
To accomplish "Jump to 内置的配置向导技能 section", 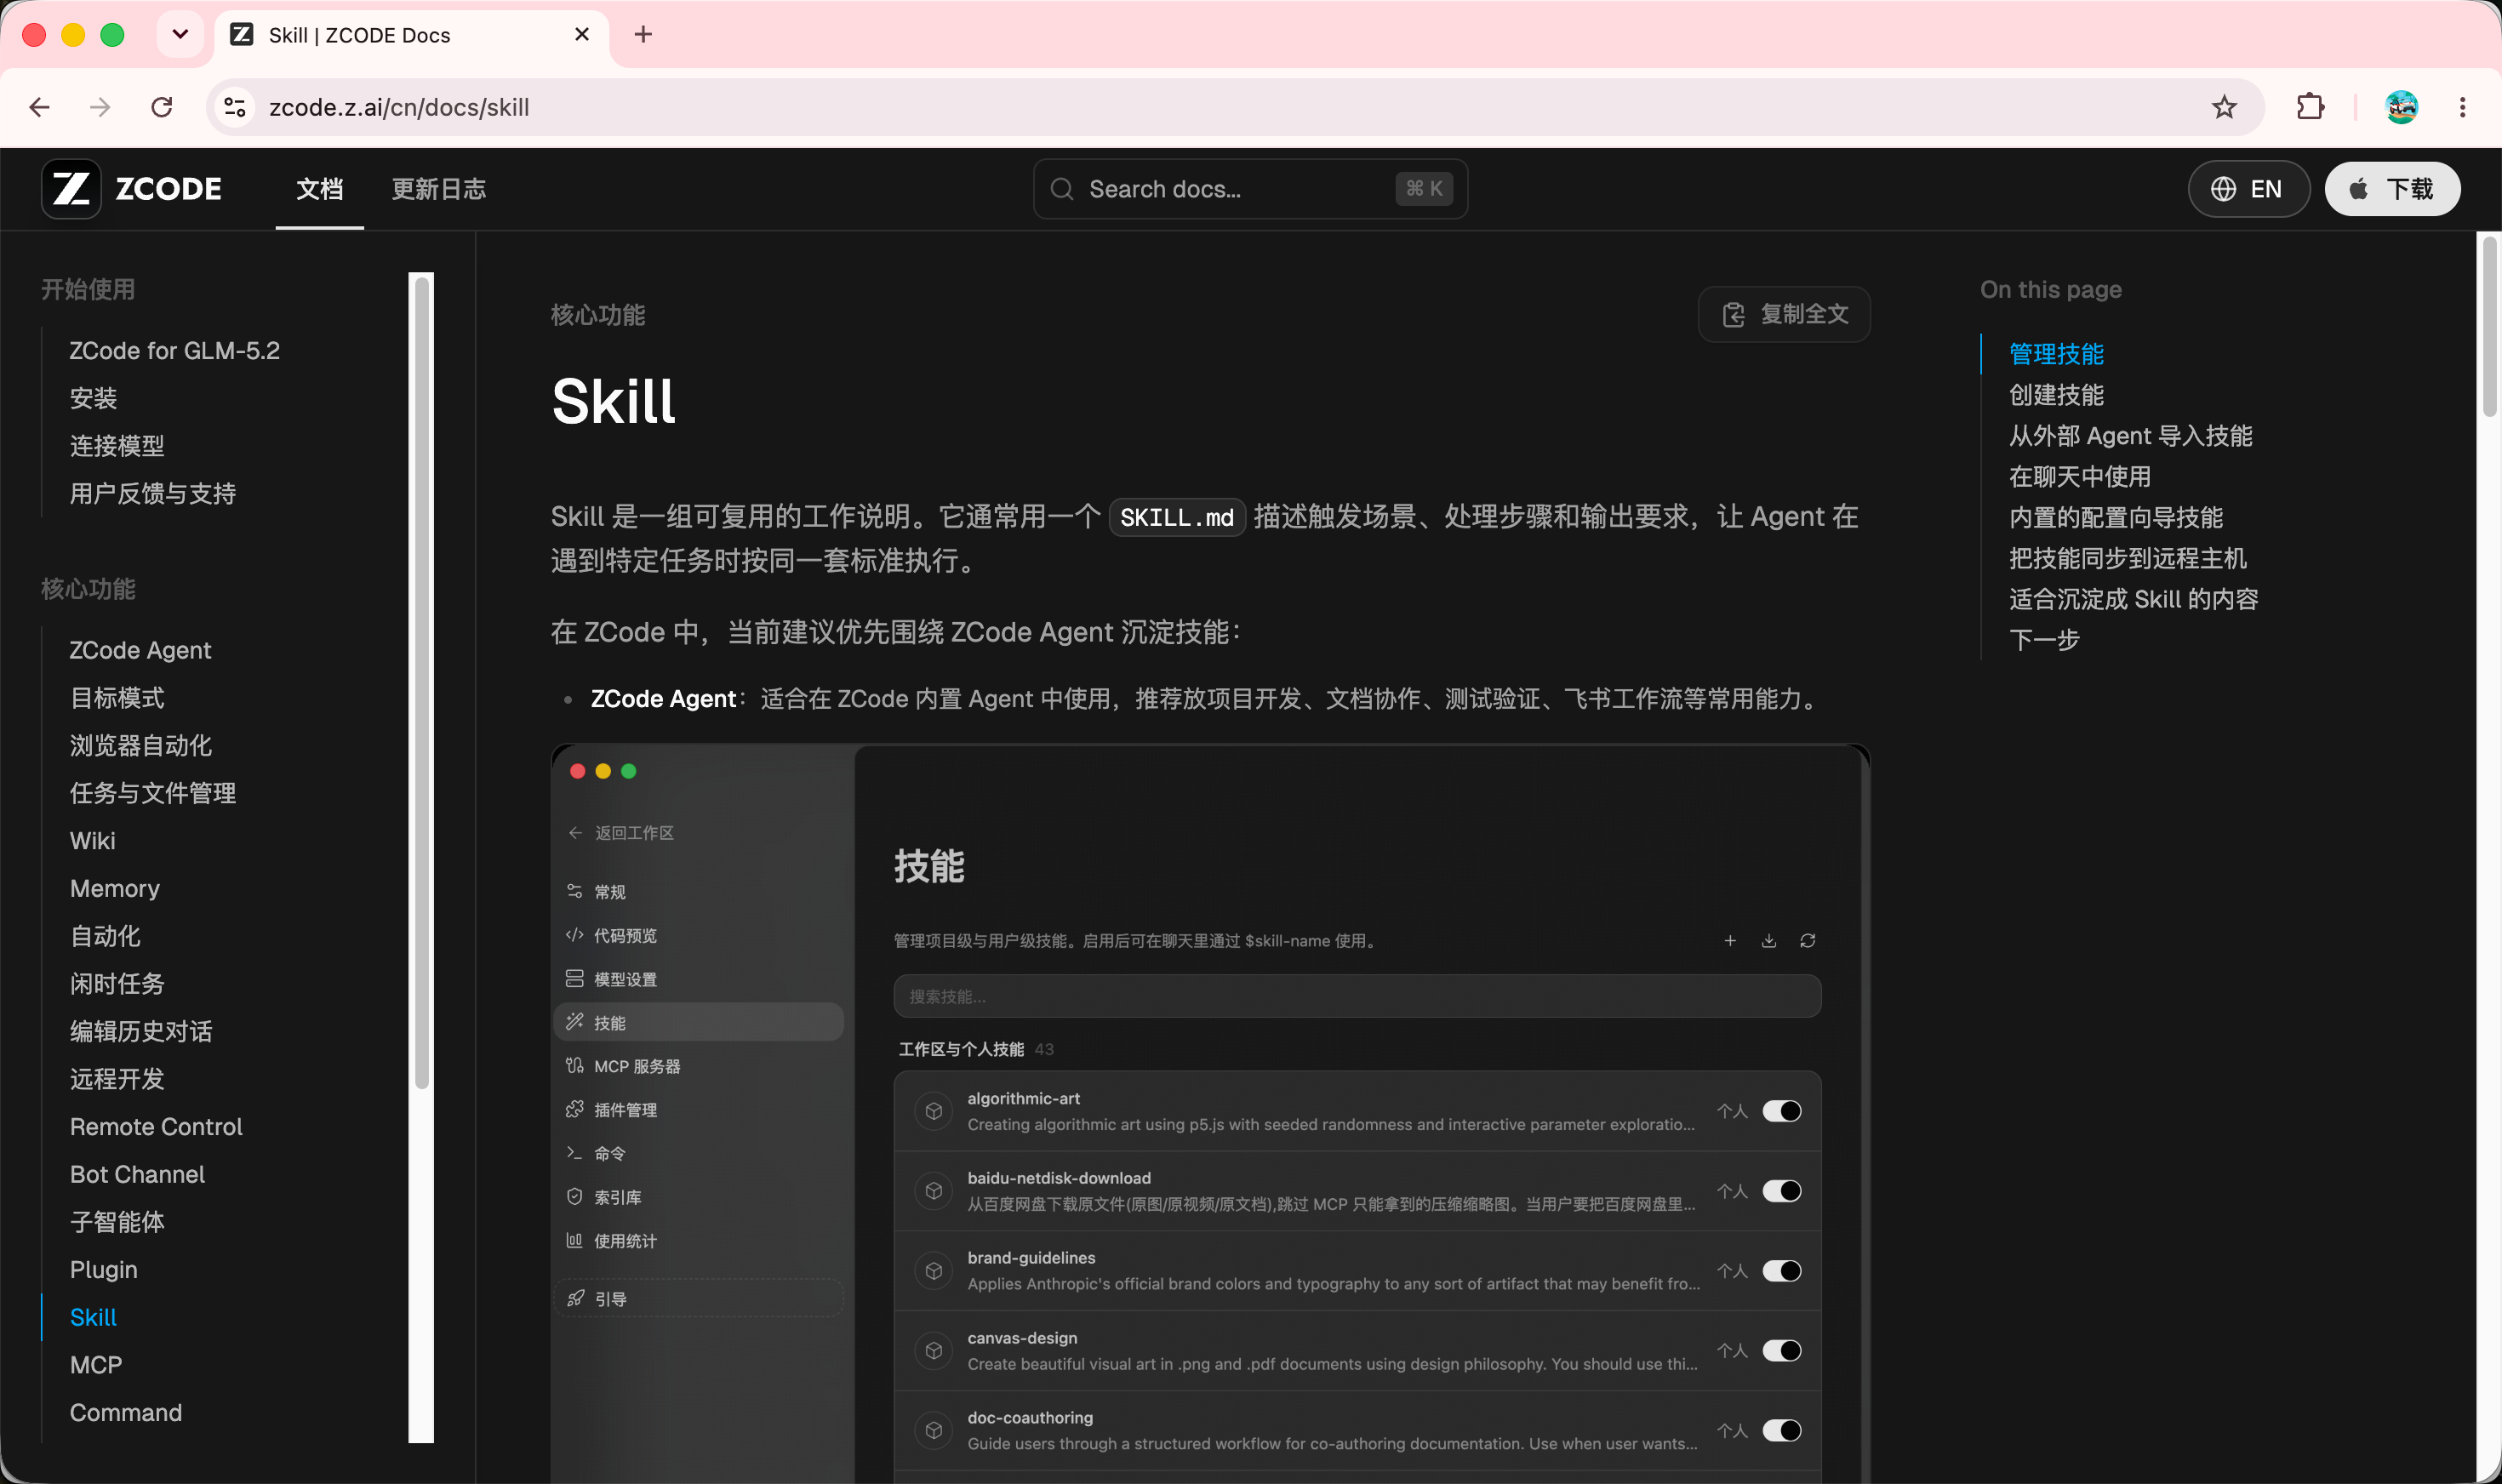I will coord(2116,517).
